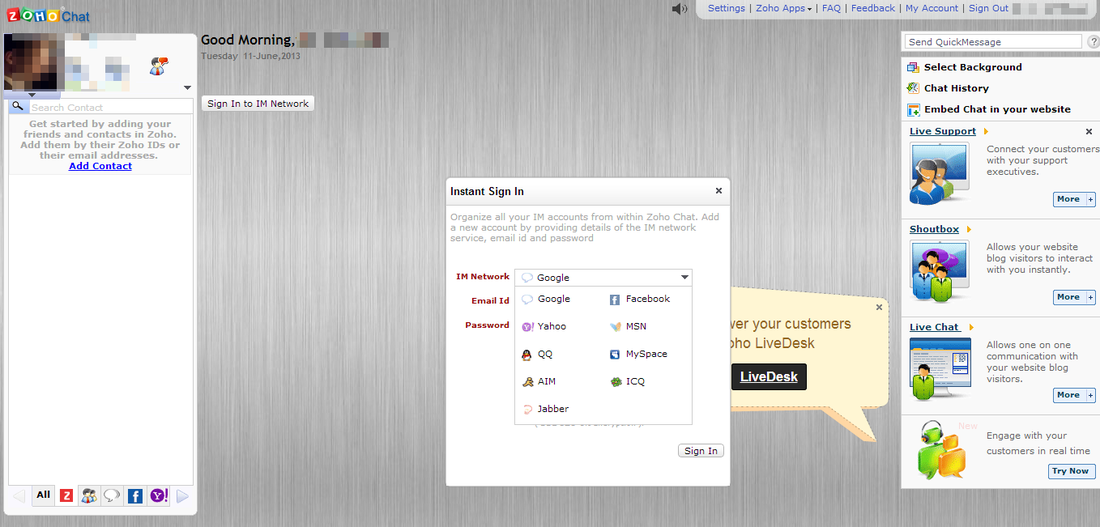
Task: Choose AIM in the IM network list
Action: pos(539,382)
